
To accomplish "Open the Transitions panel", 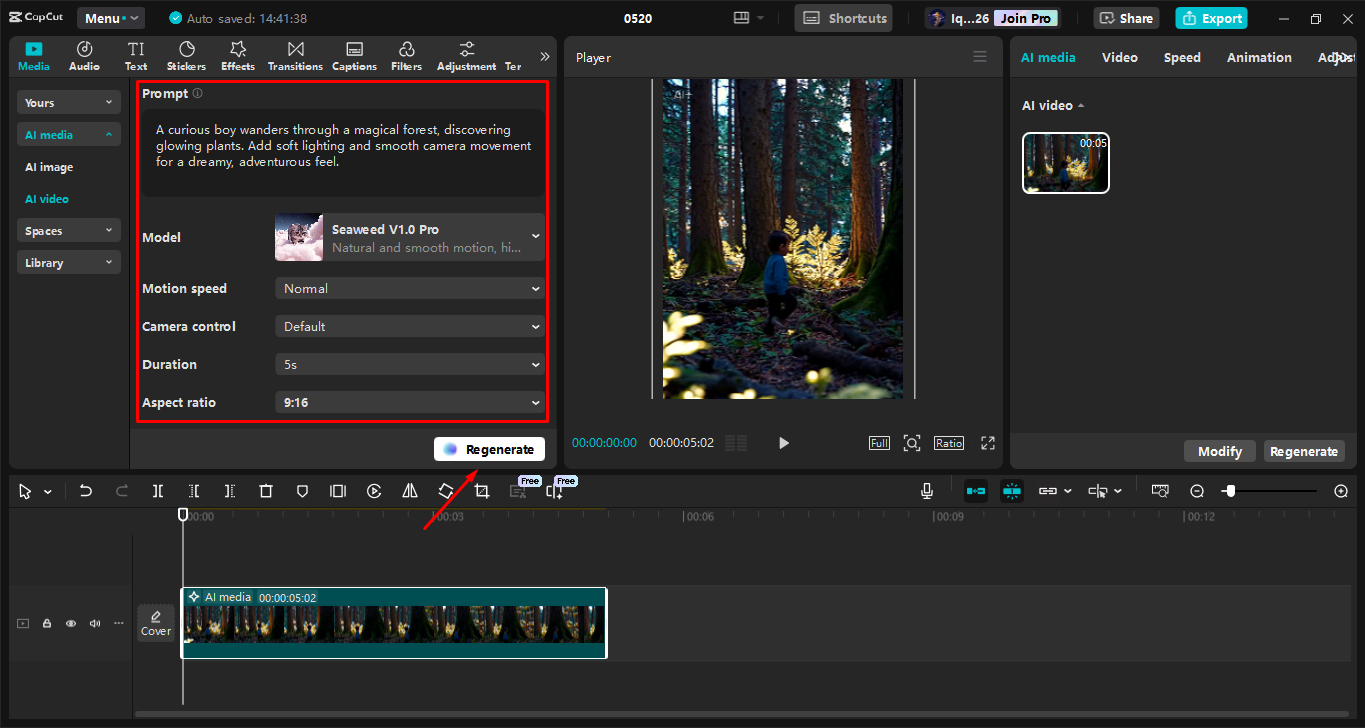I will tap(295, 55).
